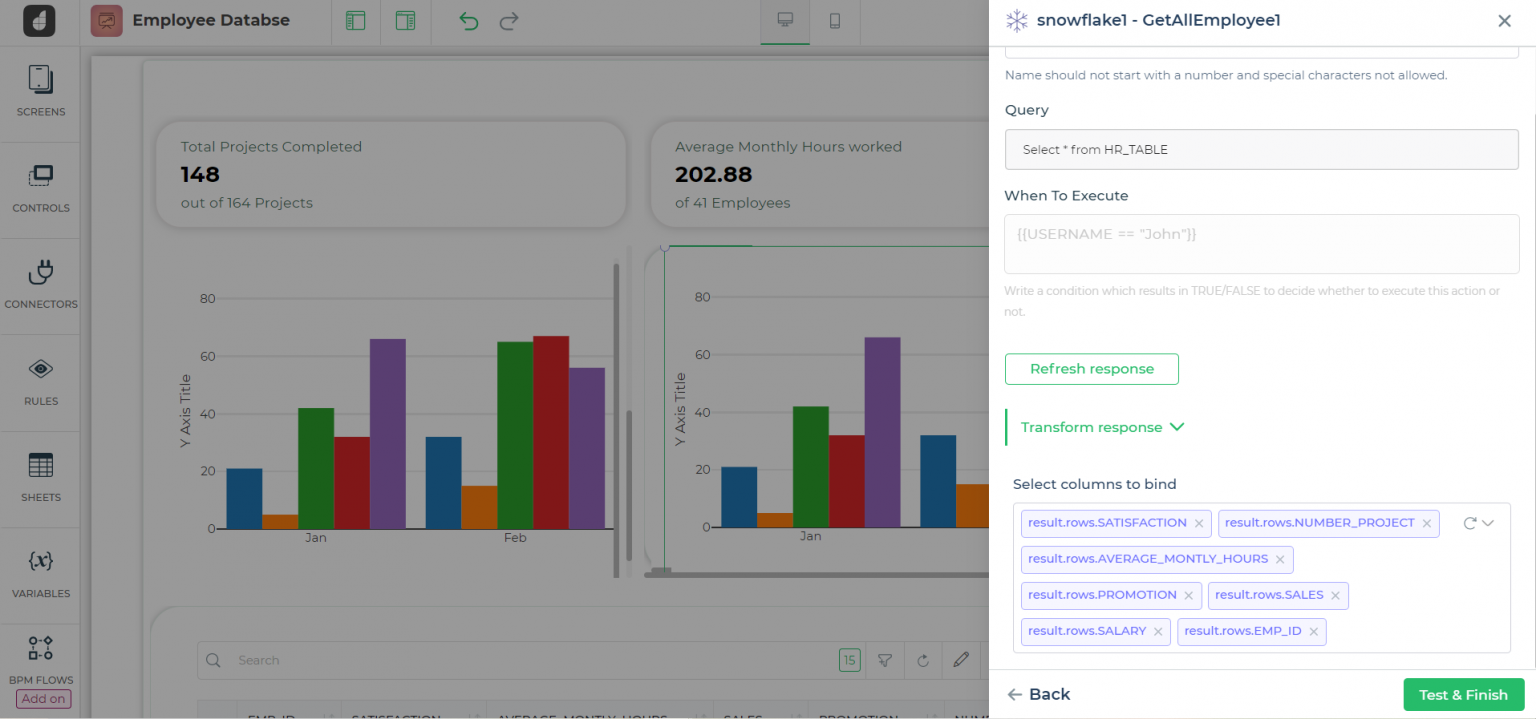Open the columns-to-bind dropdown chevron
The height and width of the screenshot is (719, 1536).
point(1489,522)
